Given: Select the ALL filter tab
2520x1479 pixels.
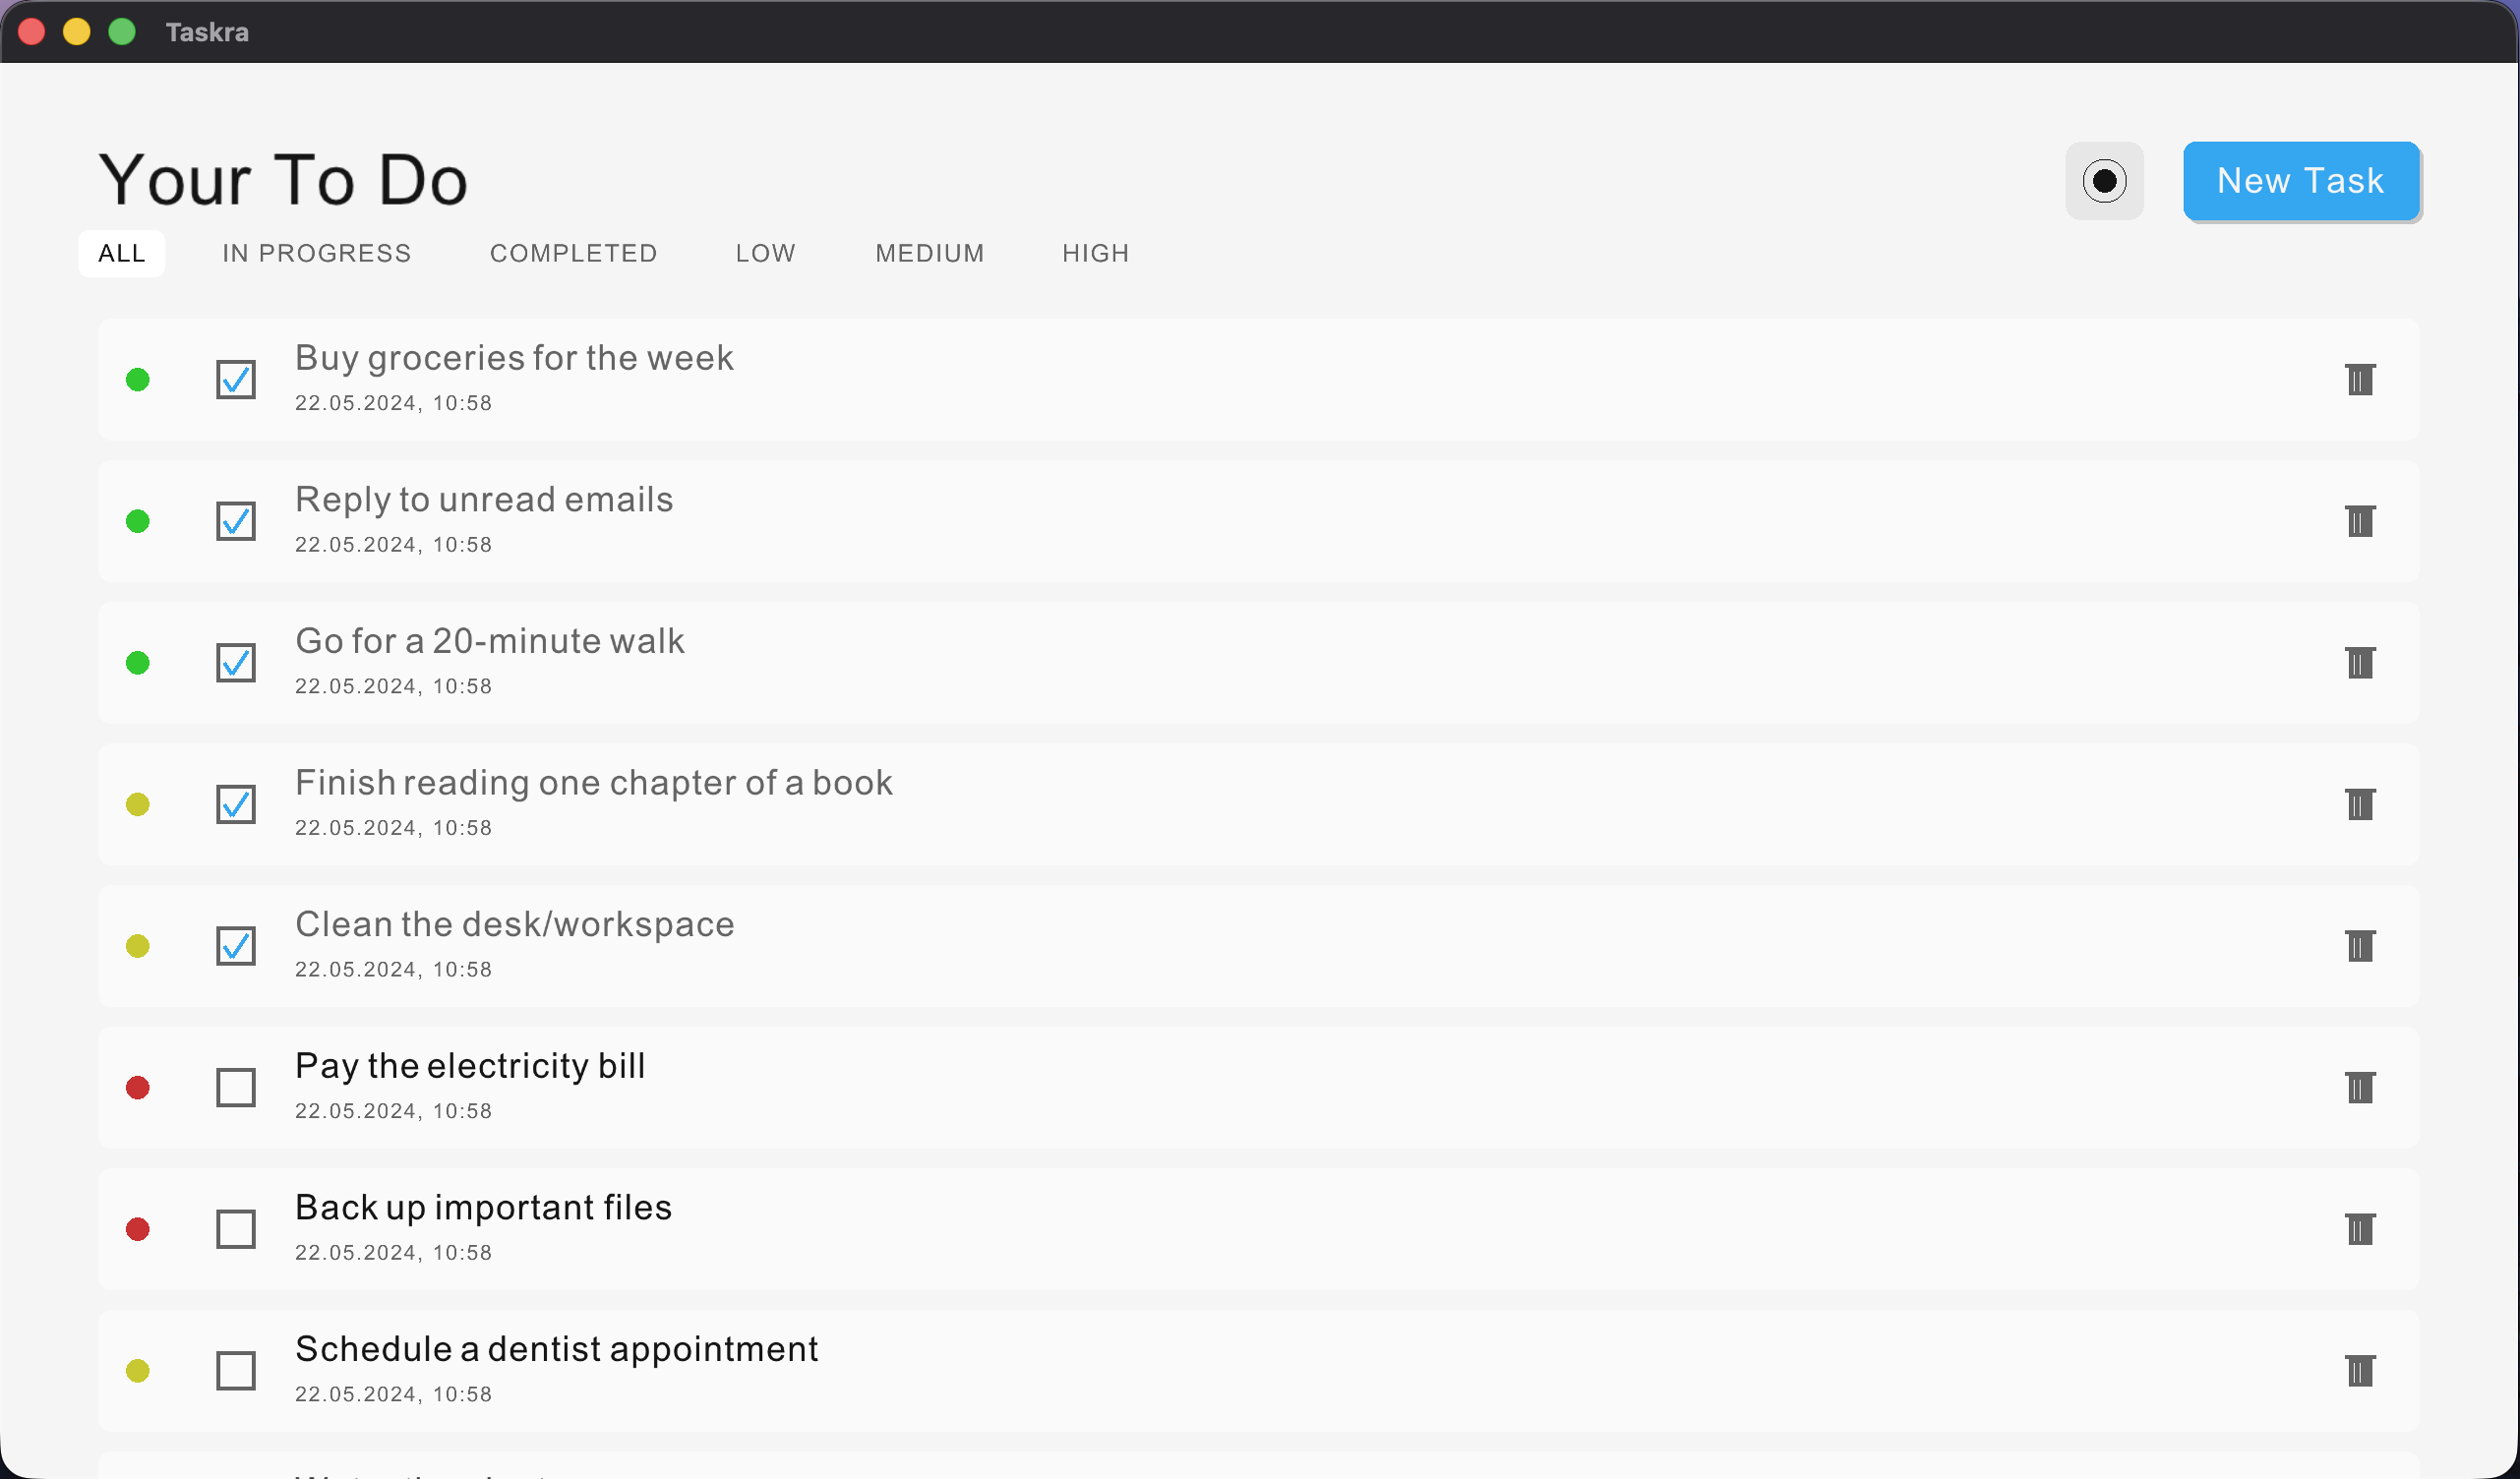Looking at the screenshot, I should [x=122, y=254].
